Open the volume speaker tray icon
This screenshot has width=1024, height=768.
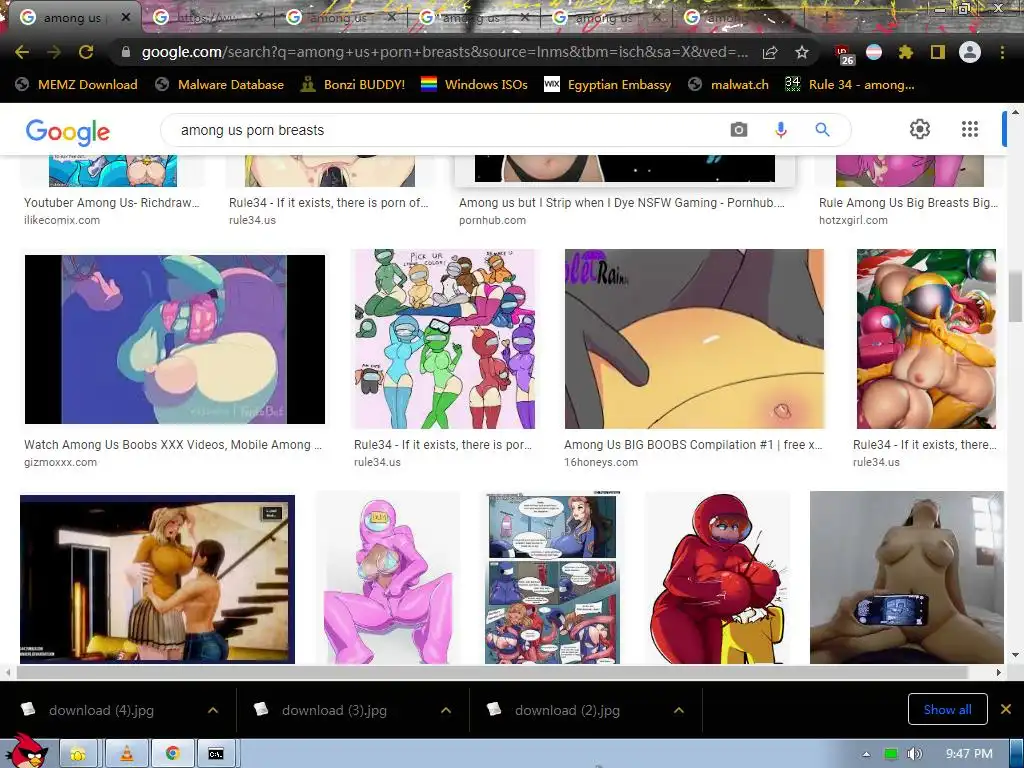click(x=915, y=754)
